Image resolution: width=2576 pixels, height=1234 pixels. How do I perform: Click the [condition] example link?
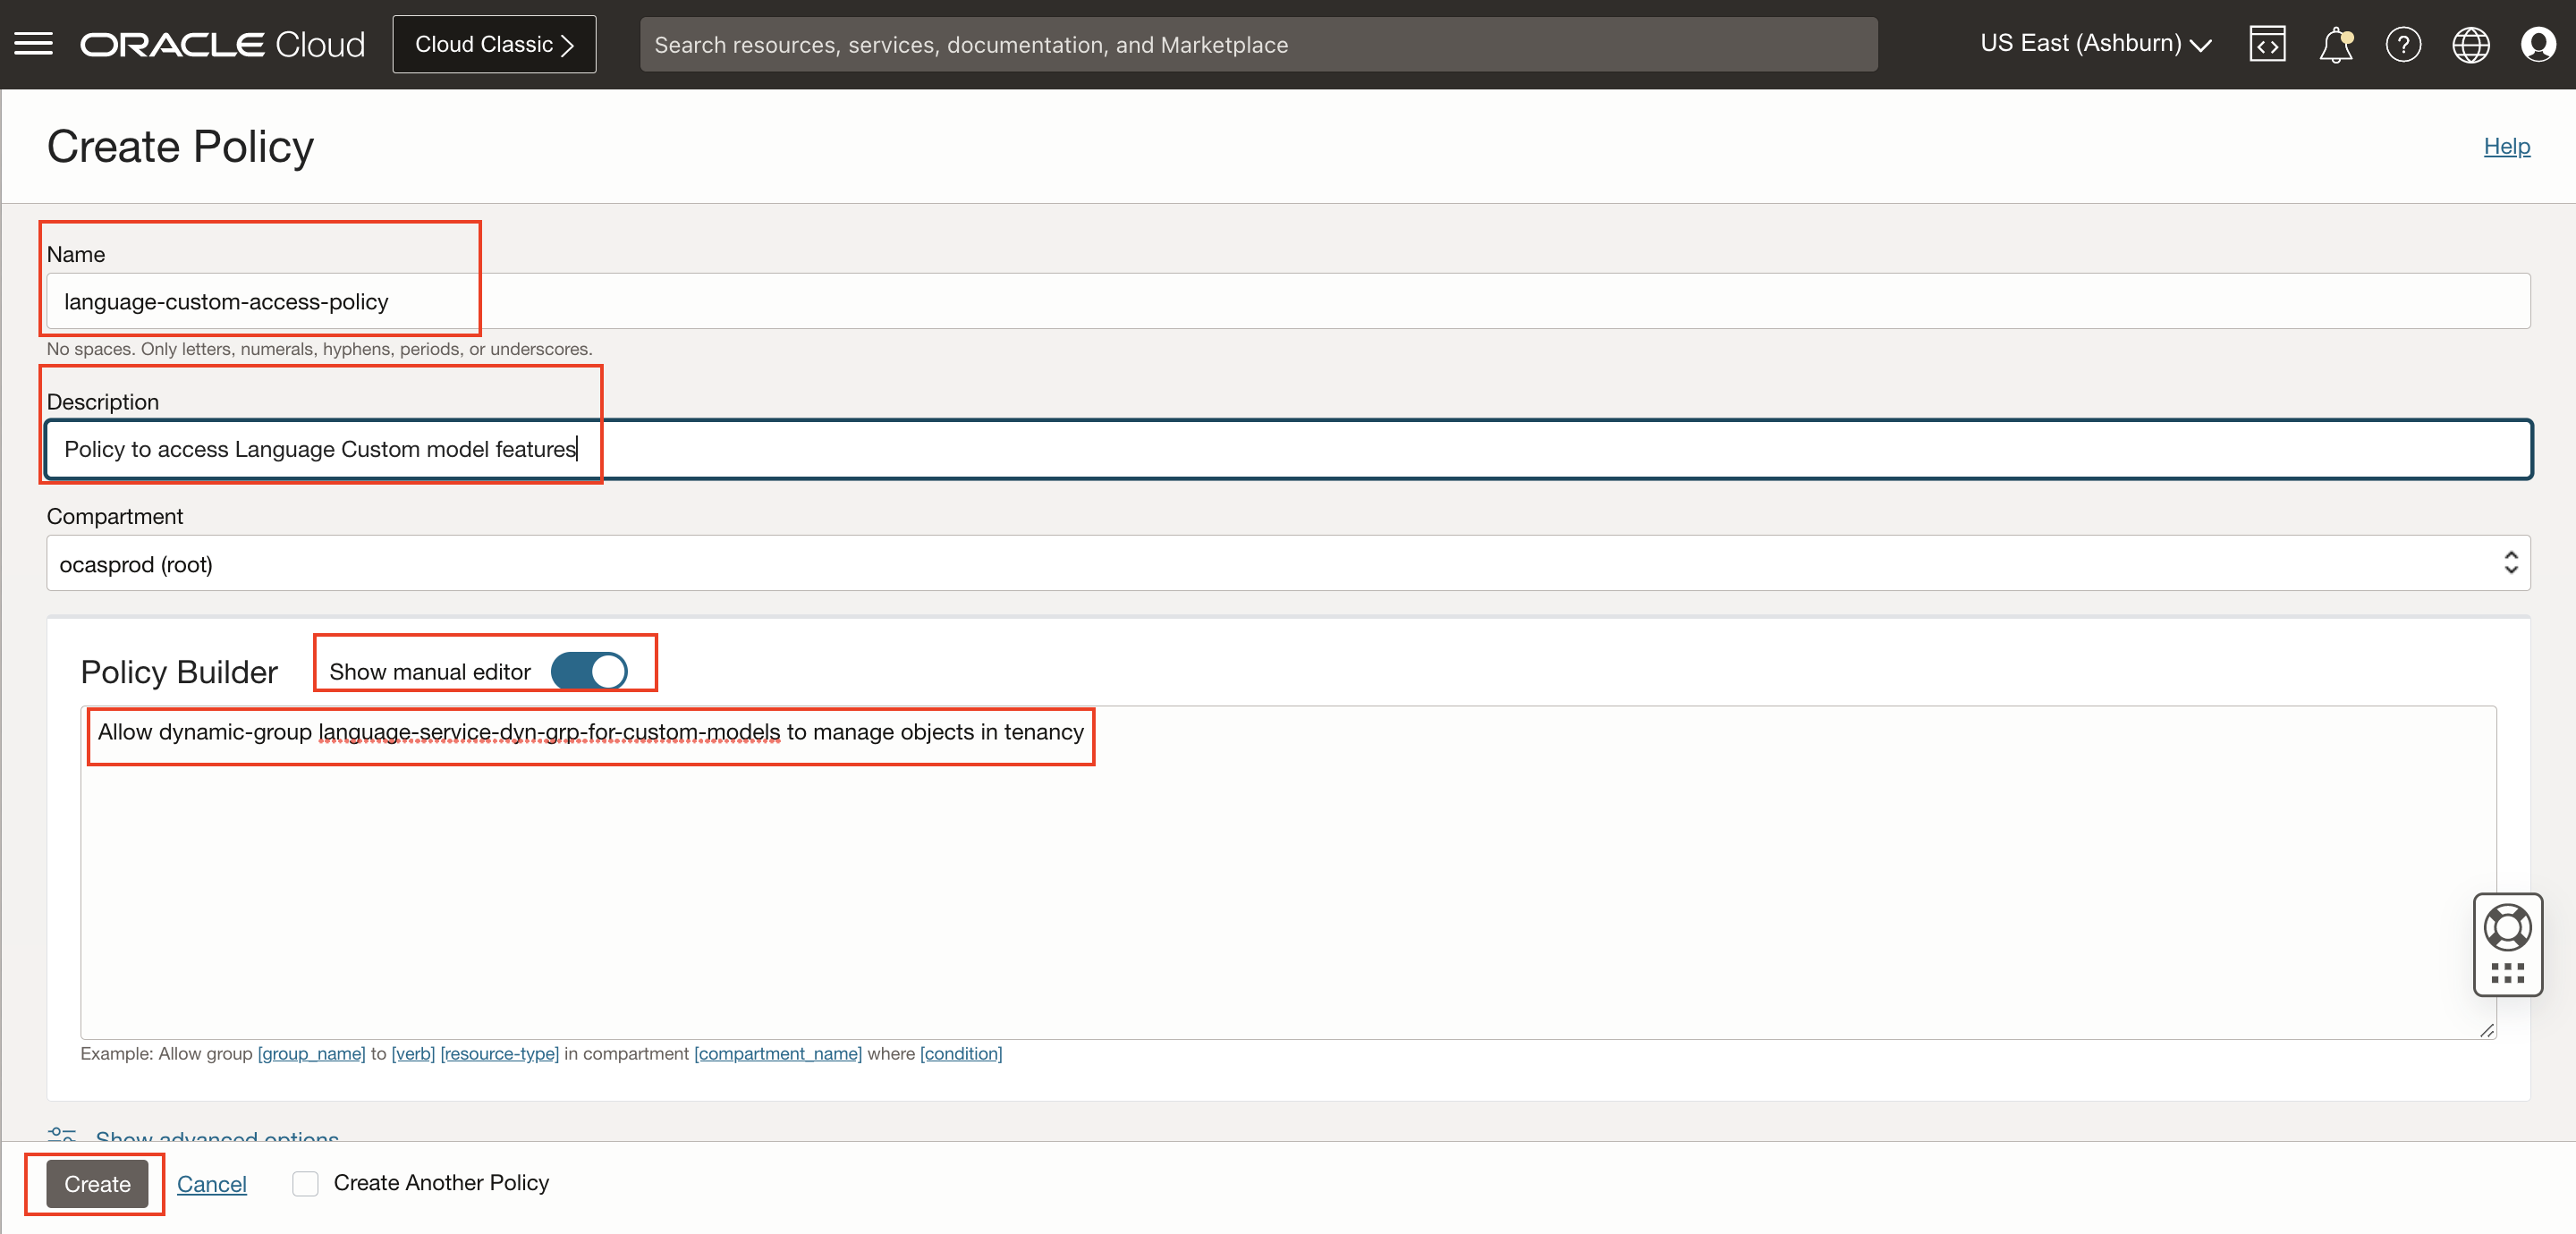coord(961,1053)
